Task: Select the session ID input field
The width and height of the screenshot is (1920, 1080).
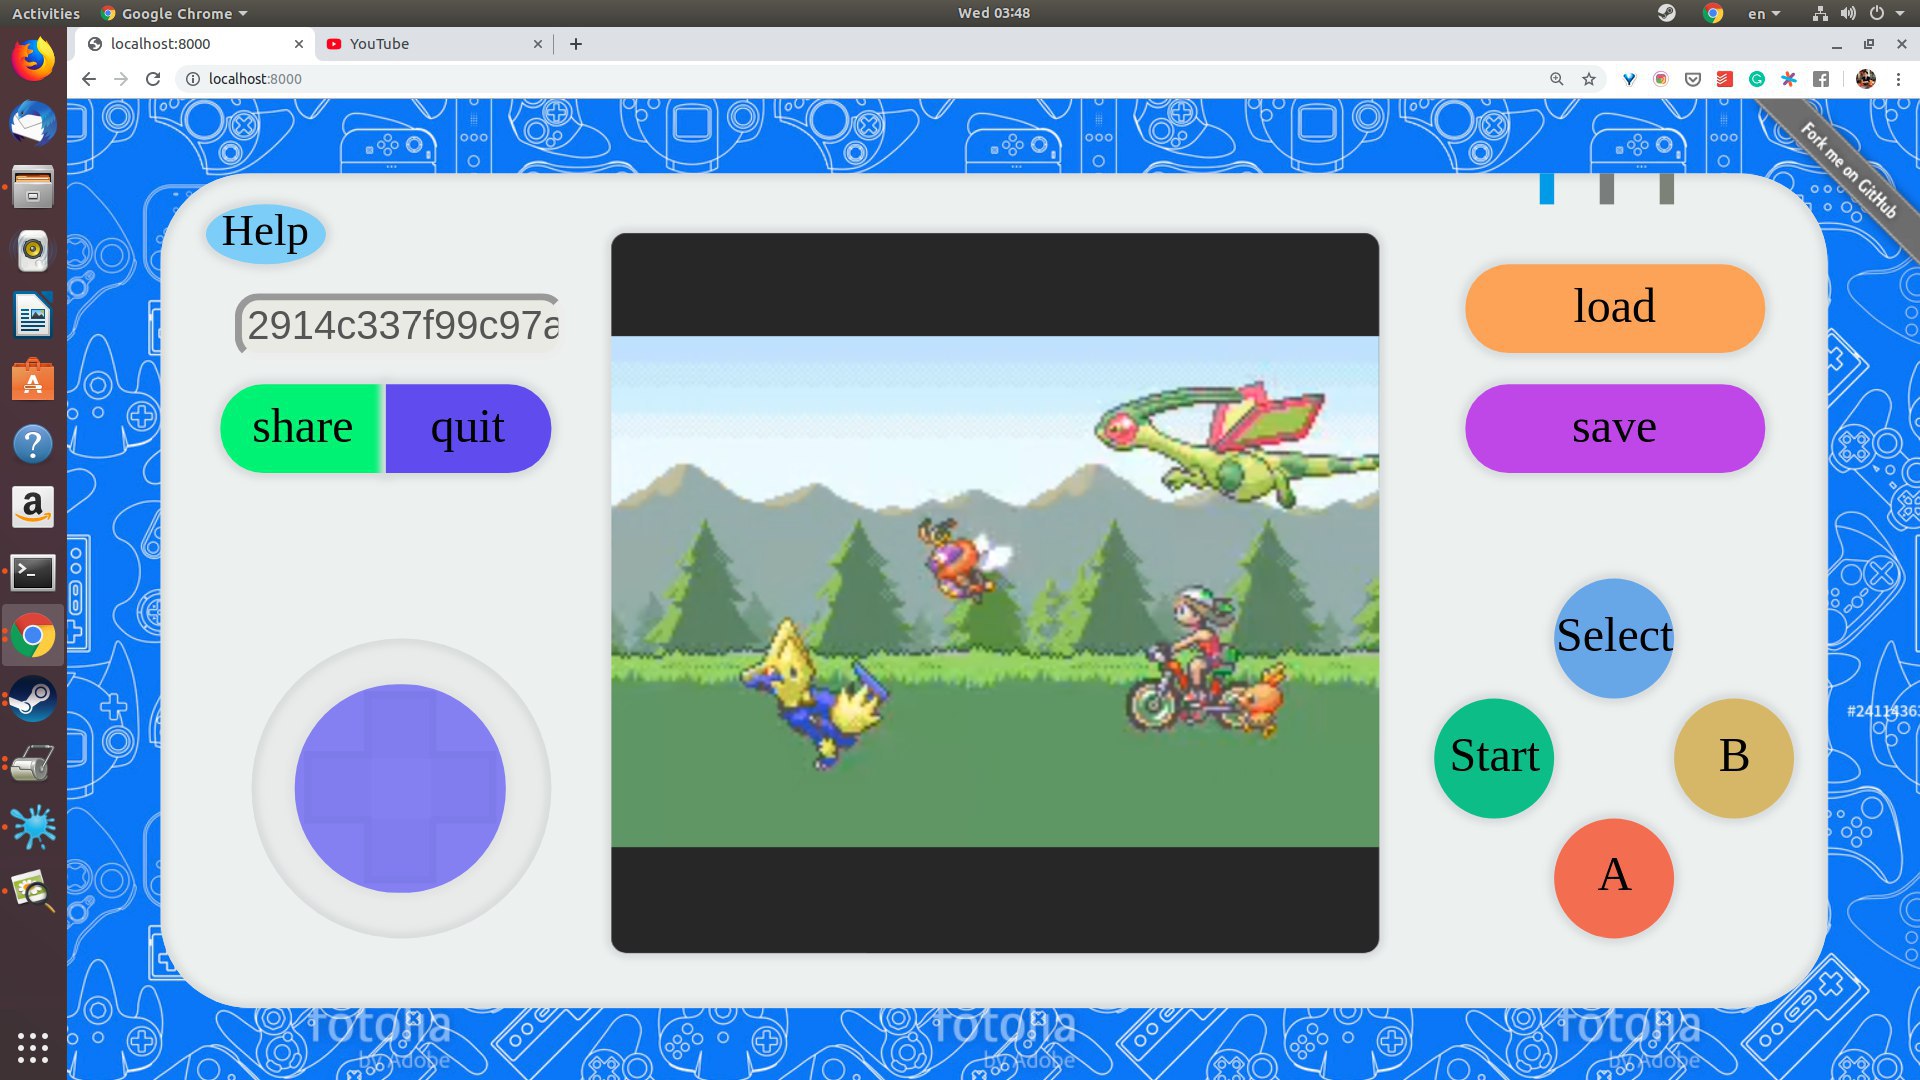Action: (396, 326)
